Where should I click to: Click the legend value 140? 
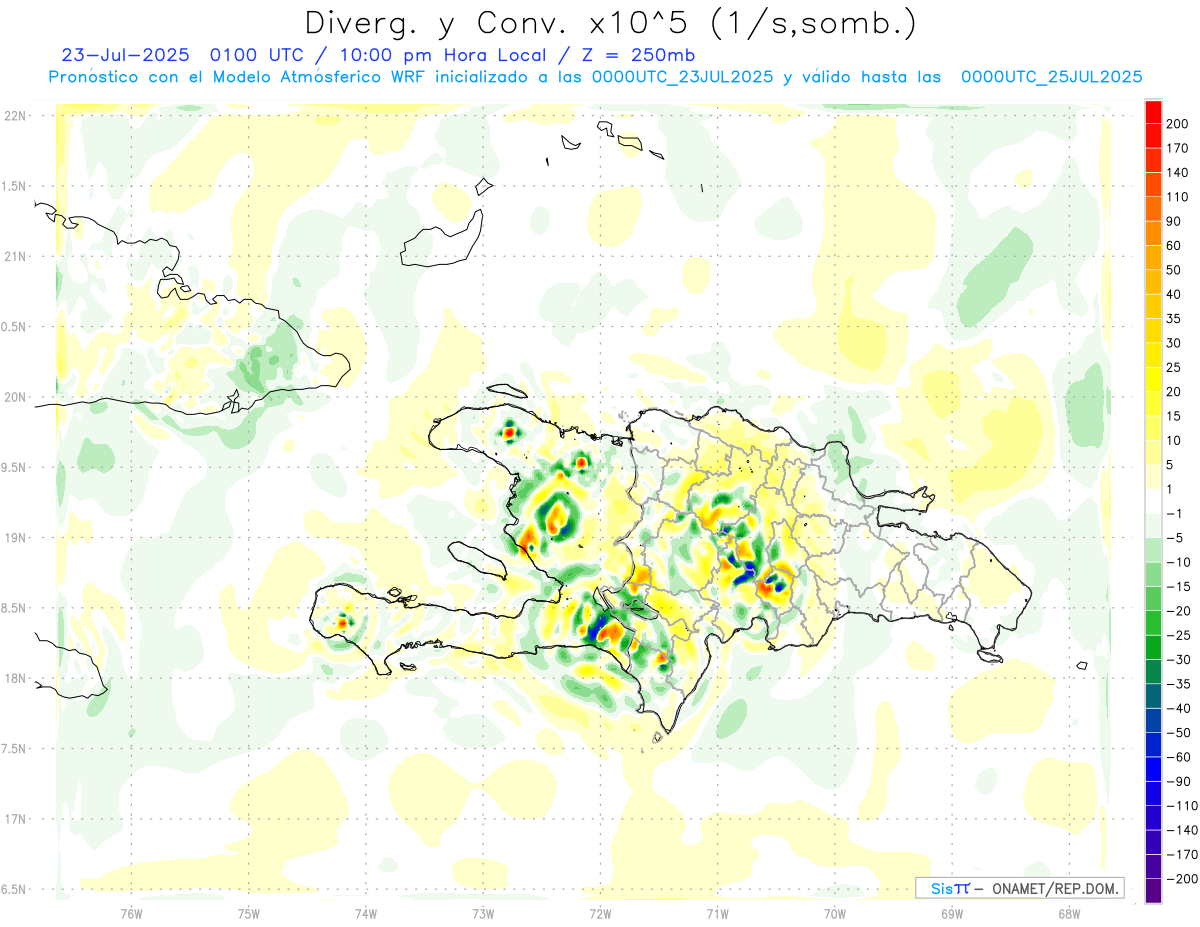(1179, 173)
